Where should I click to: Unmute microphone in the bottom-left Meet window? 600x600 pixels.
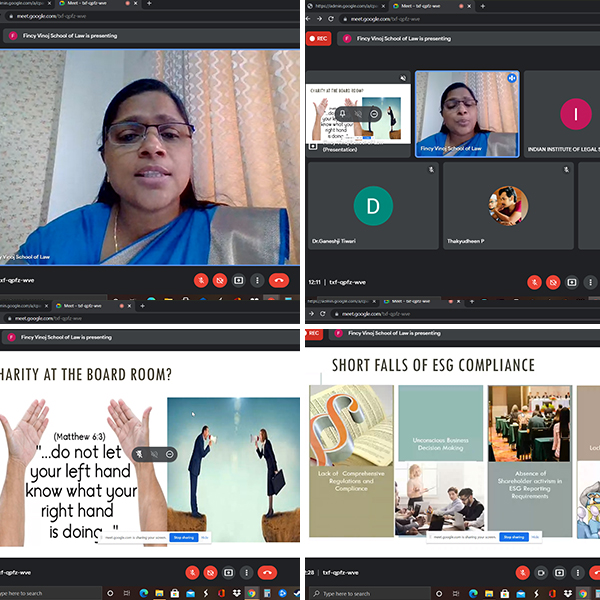point(192,572)
